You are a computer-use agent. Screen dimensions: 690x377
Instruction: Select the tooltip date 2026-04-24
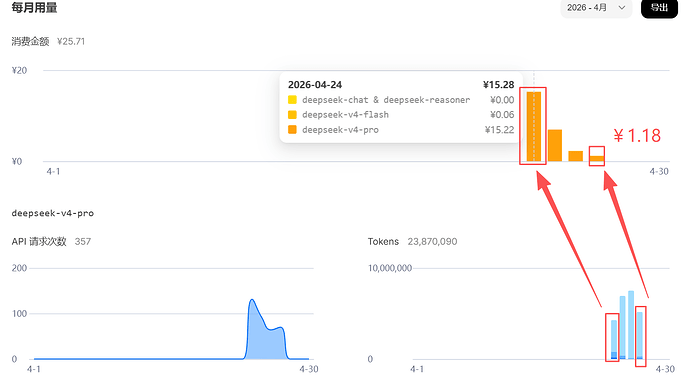point(315,84)
